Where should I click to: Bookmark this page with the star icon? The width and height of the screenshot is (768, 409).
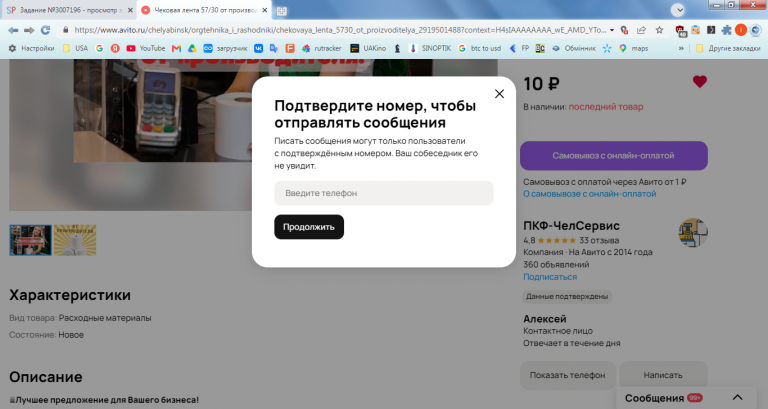pyautogui.click(x=659, y=30)
